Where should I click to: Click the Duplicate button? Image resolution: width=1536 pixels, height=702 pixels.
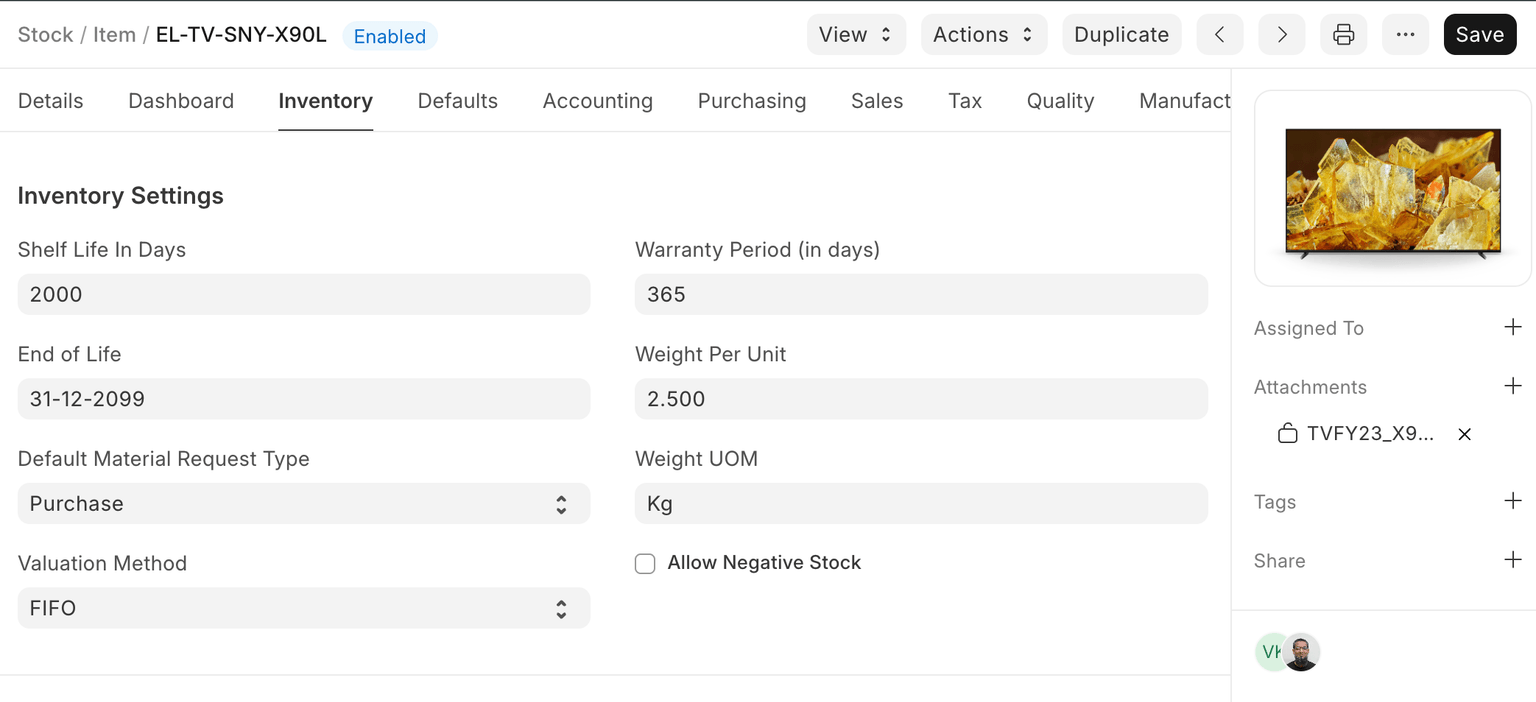(1121, 35)
